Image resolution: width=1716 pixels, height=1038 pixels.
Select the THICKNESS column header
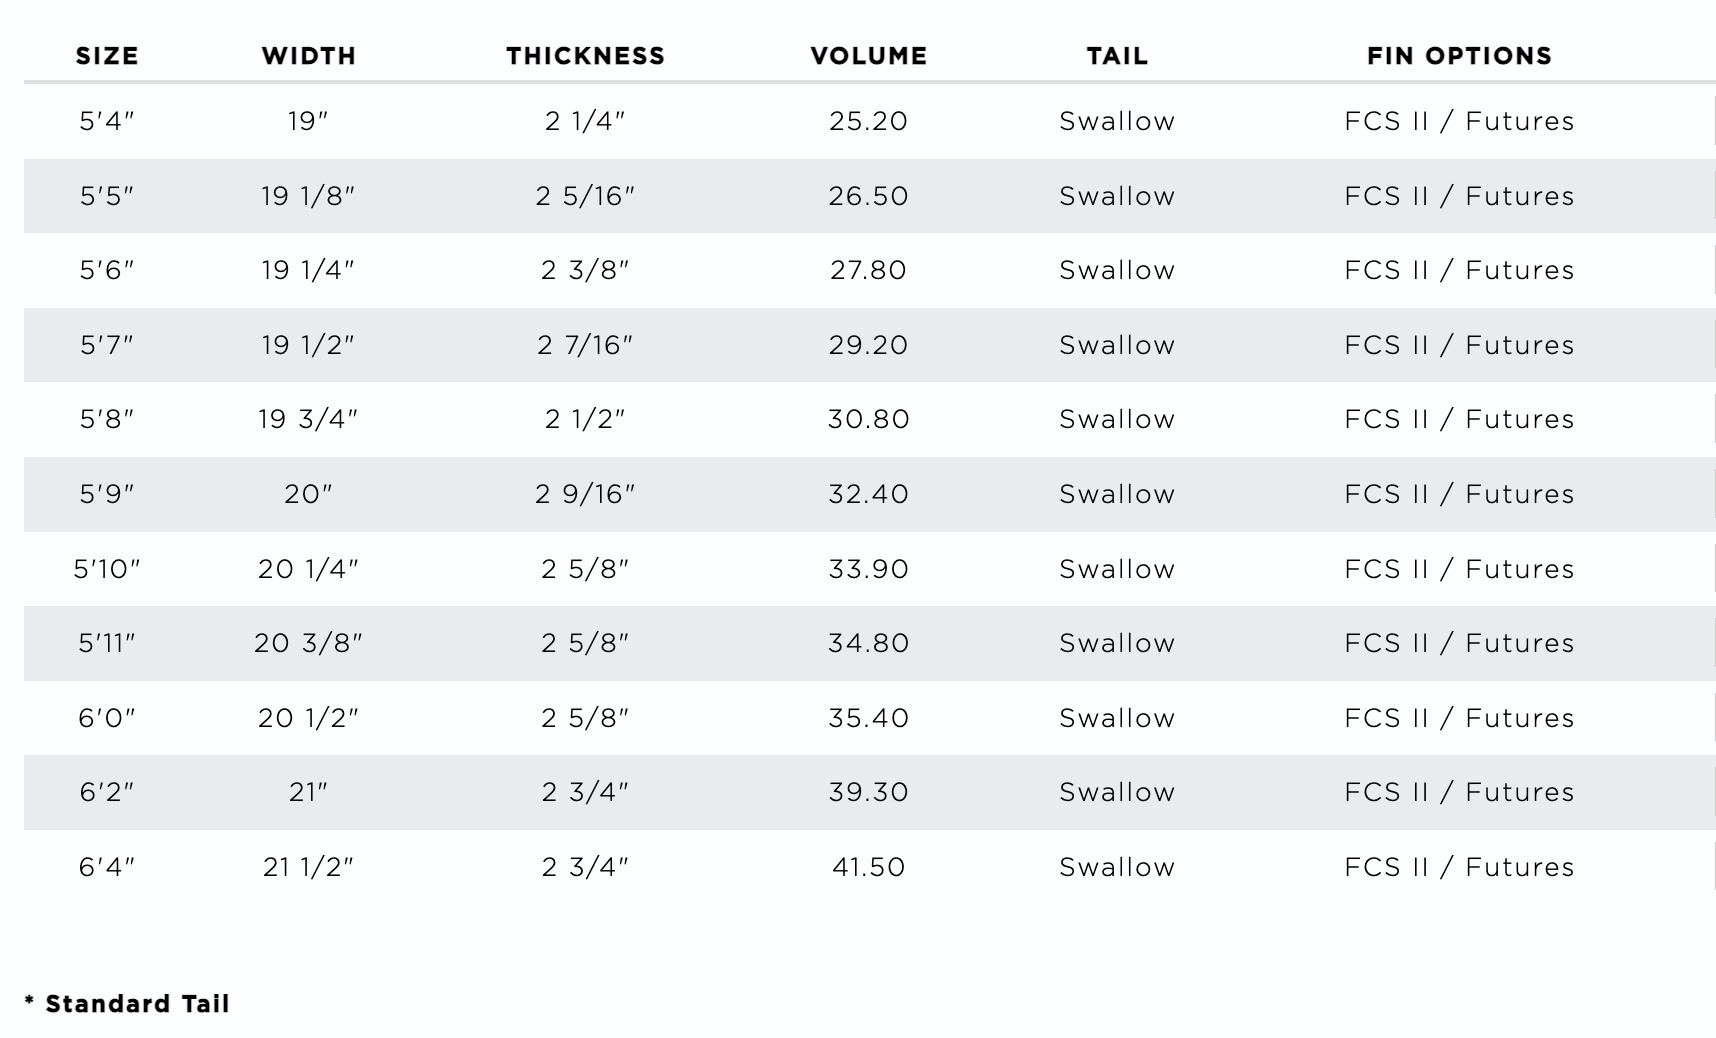click(x=585, y=56)
